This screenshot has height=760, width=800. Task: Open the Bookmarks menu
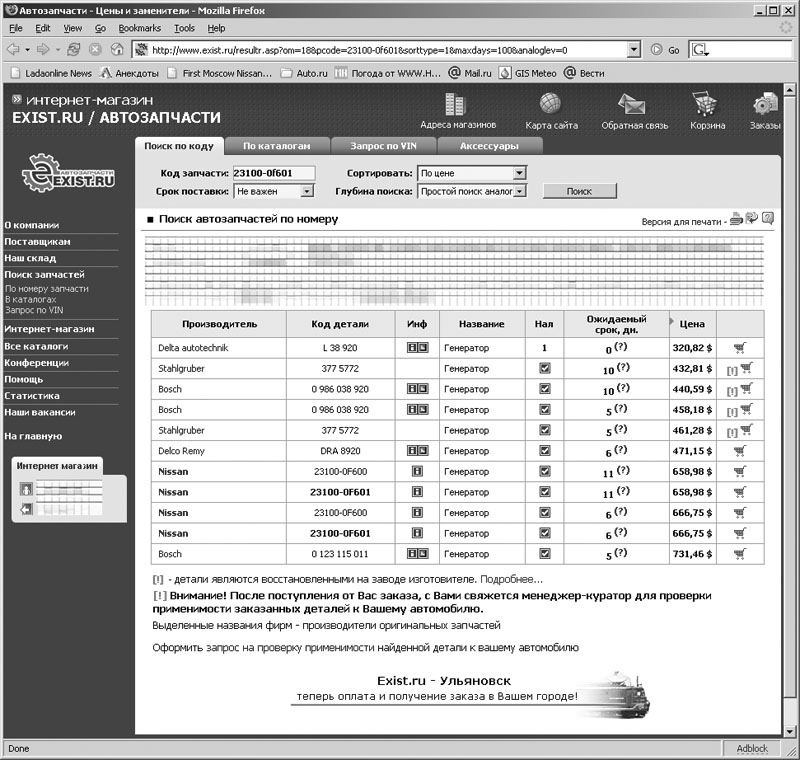[x=139, y=28]
